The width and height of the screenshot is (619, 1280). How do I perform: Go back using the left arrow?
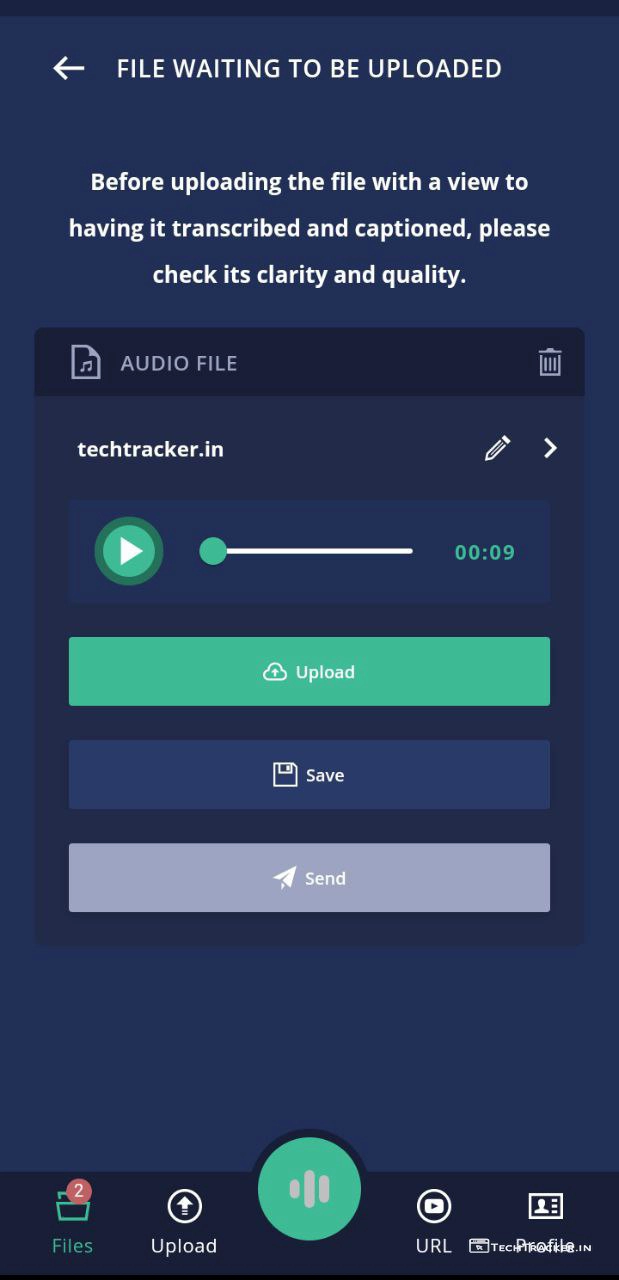click(68, 68)
